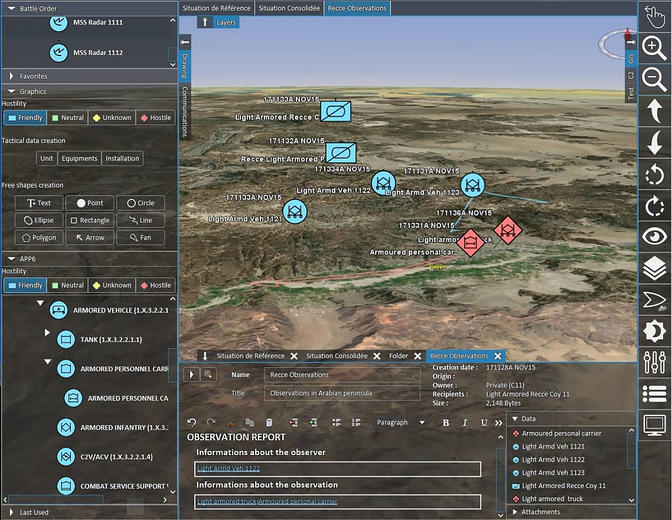Click the zoom out magnifier icon
Viewport: 672px width, 520px height.
(654, 79)
